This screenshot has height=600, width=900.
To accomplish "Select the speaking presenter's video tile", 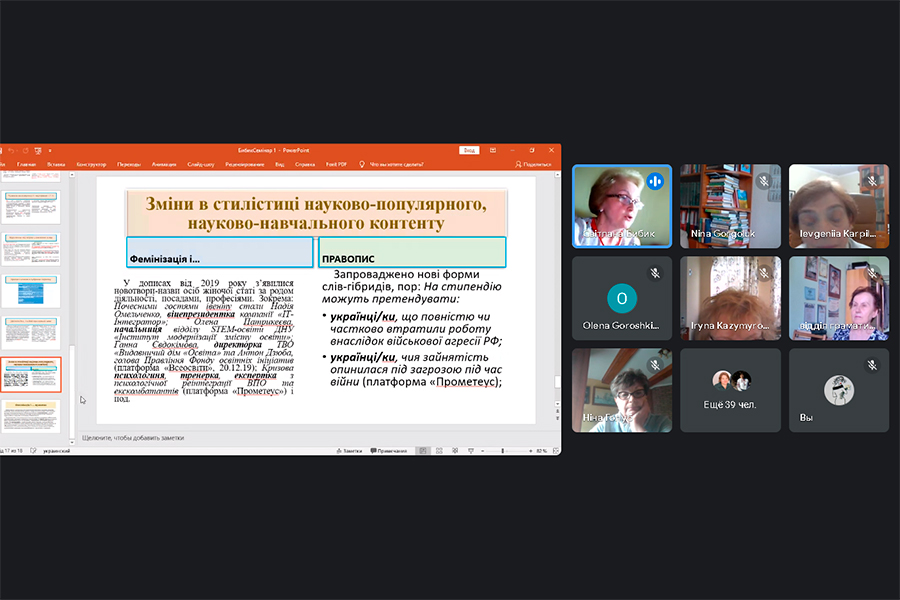I will tap(622, 206).
